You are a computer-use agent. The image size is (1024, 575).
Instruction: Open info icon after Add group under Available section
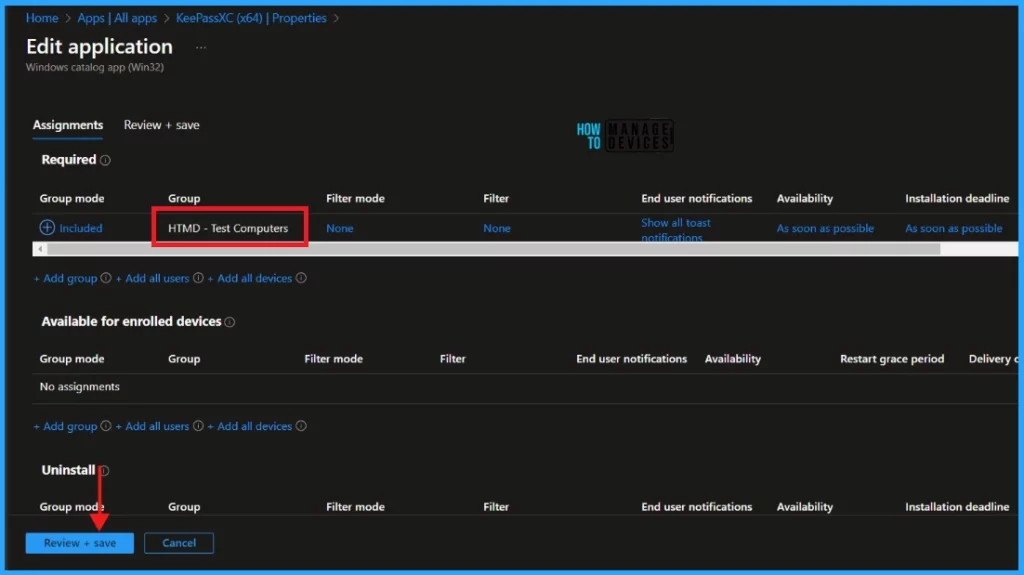pos(106,425)
